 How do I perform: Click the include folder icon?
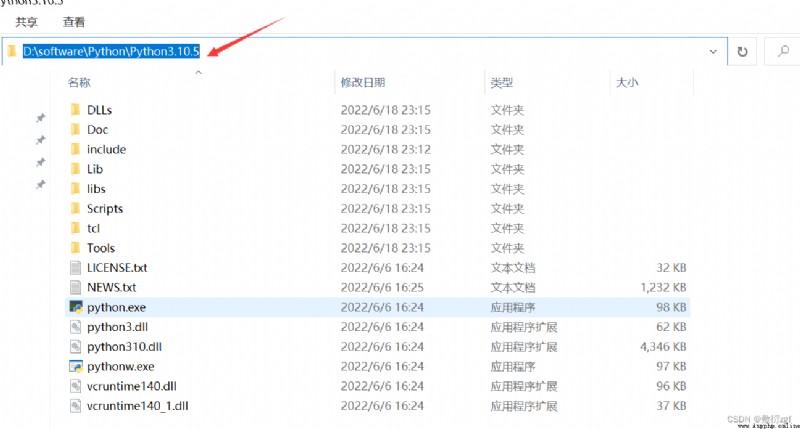[76, 149]
